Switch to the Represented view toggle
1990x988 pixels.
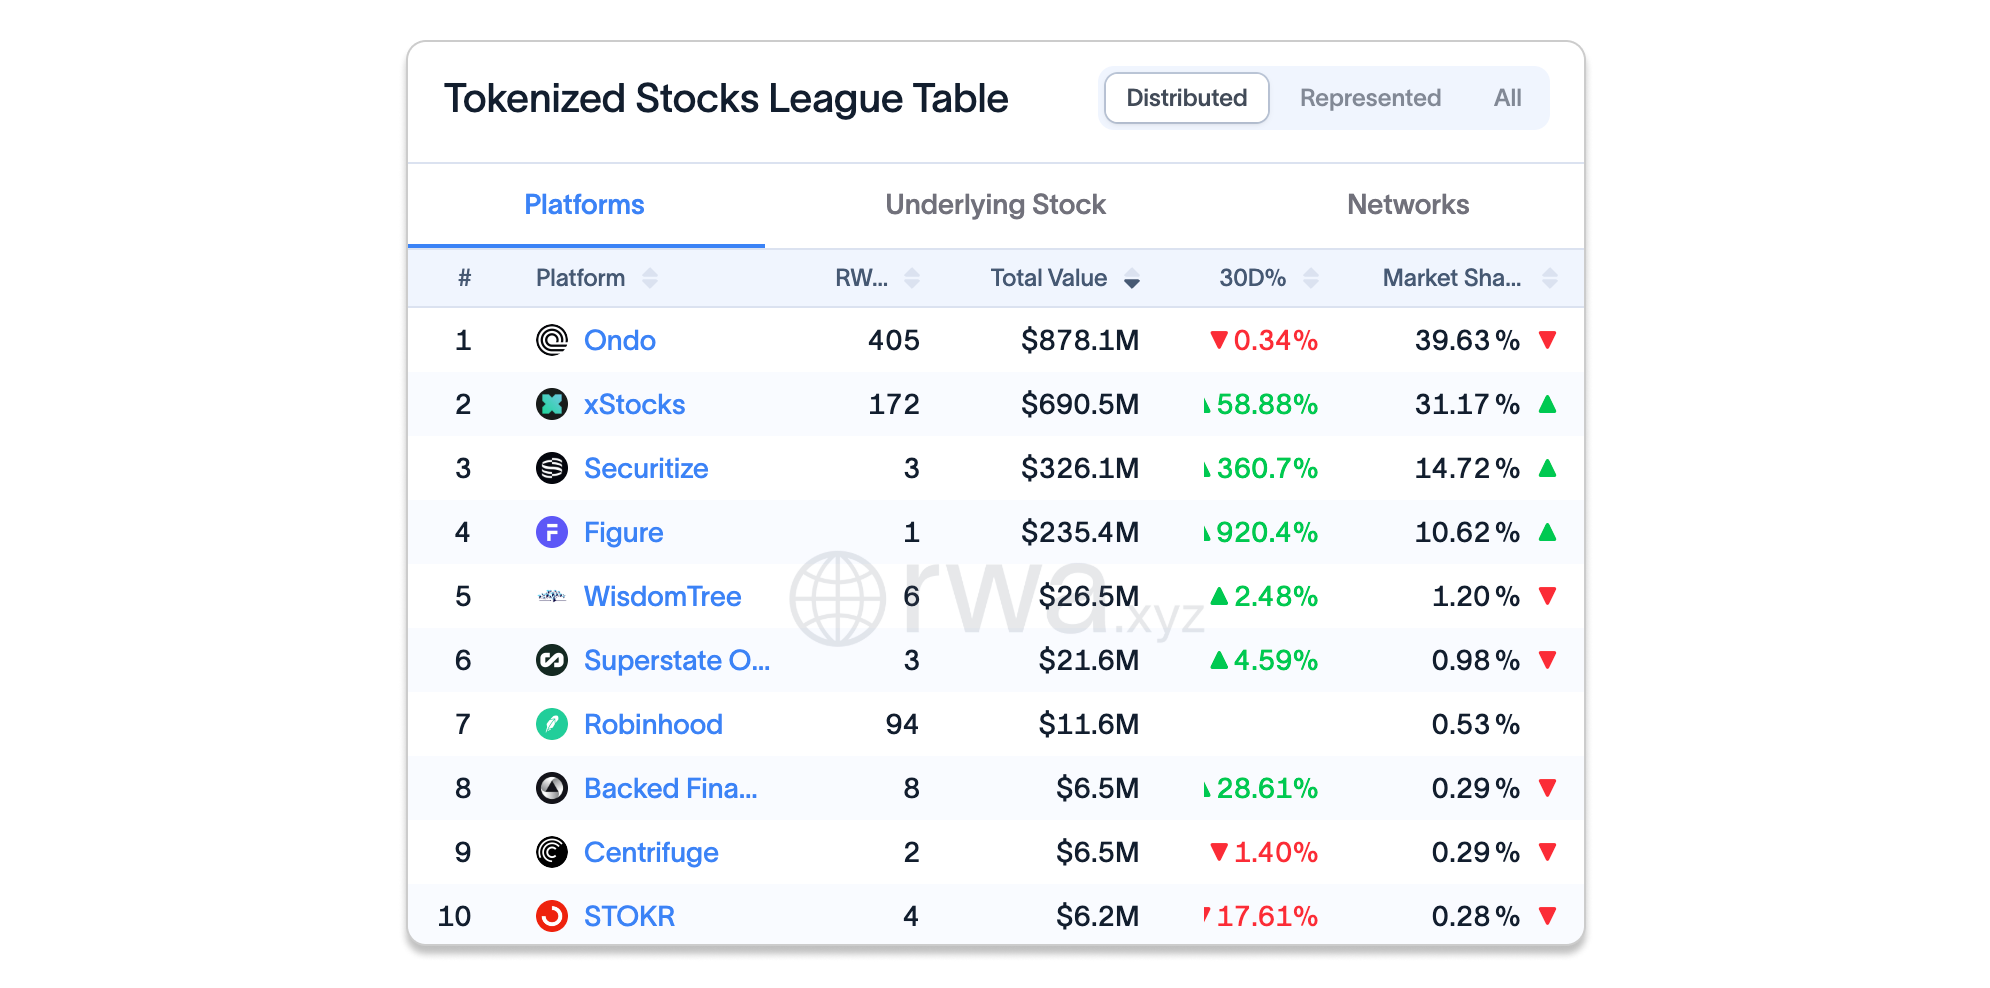[x=1370, y=98]
